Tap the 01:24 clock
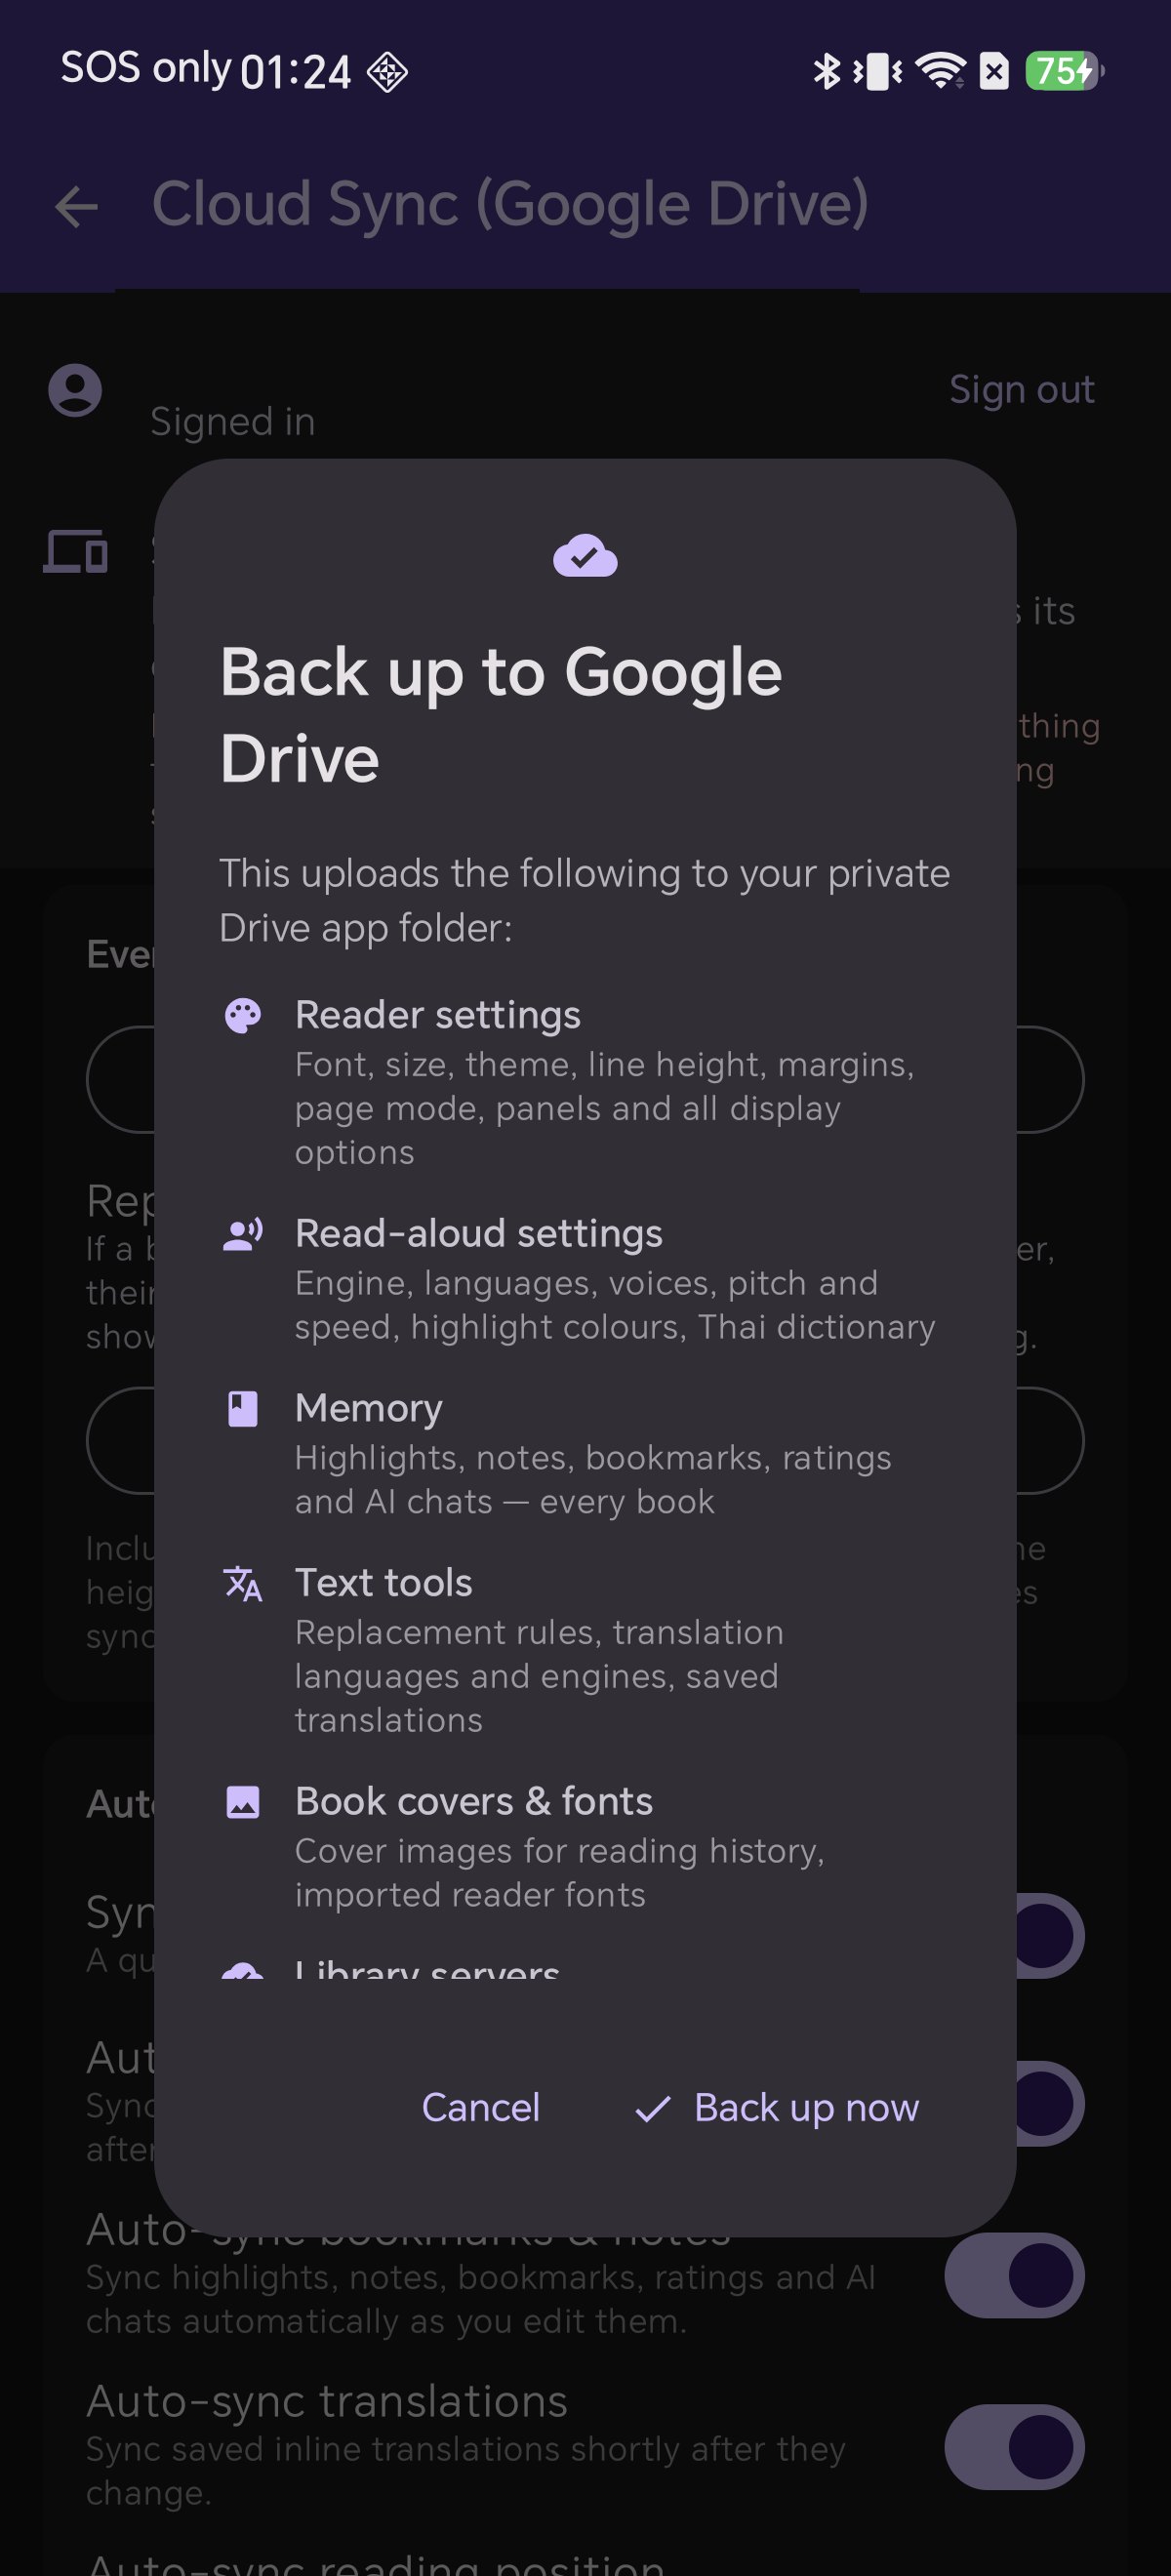Viewport: 1171px width, 2576px height. coord(296,72)
